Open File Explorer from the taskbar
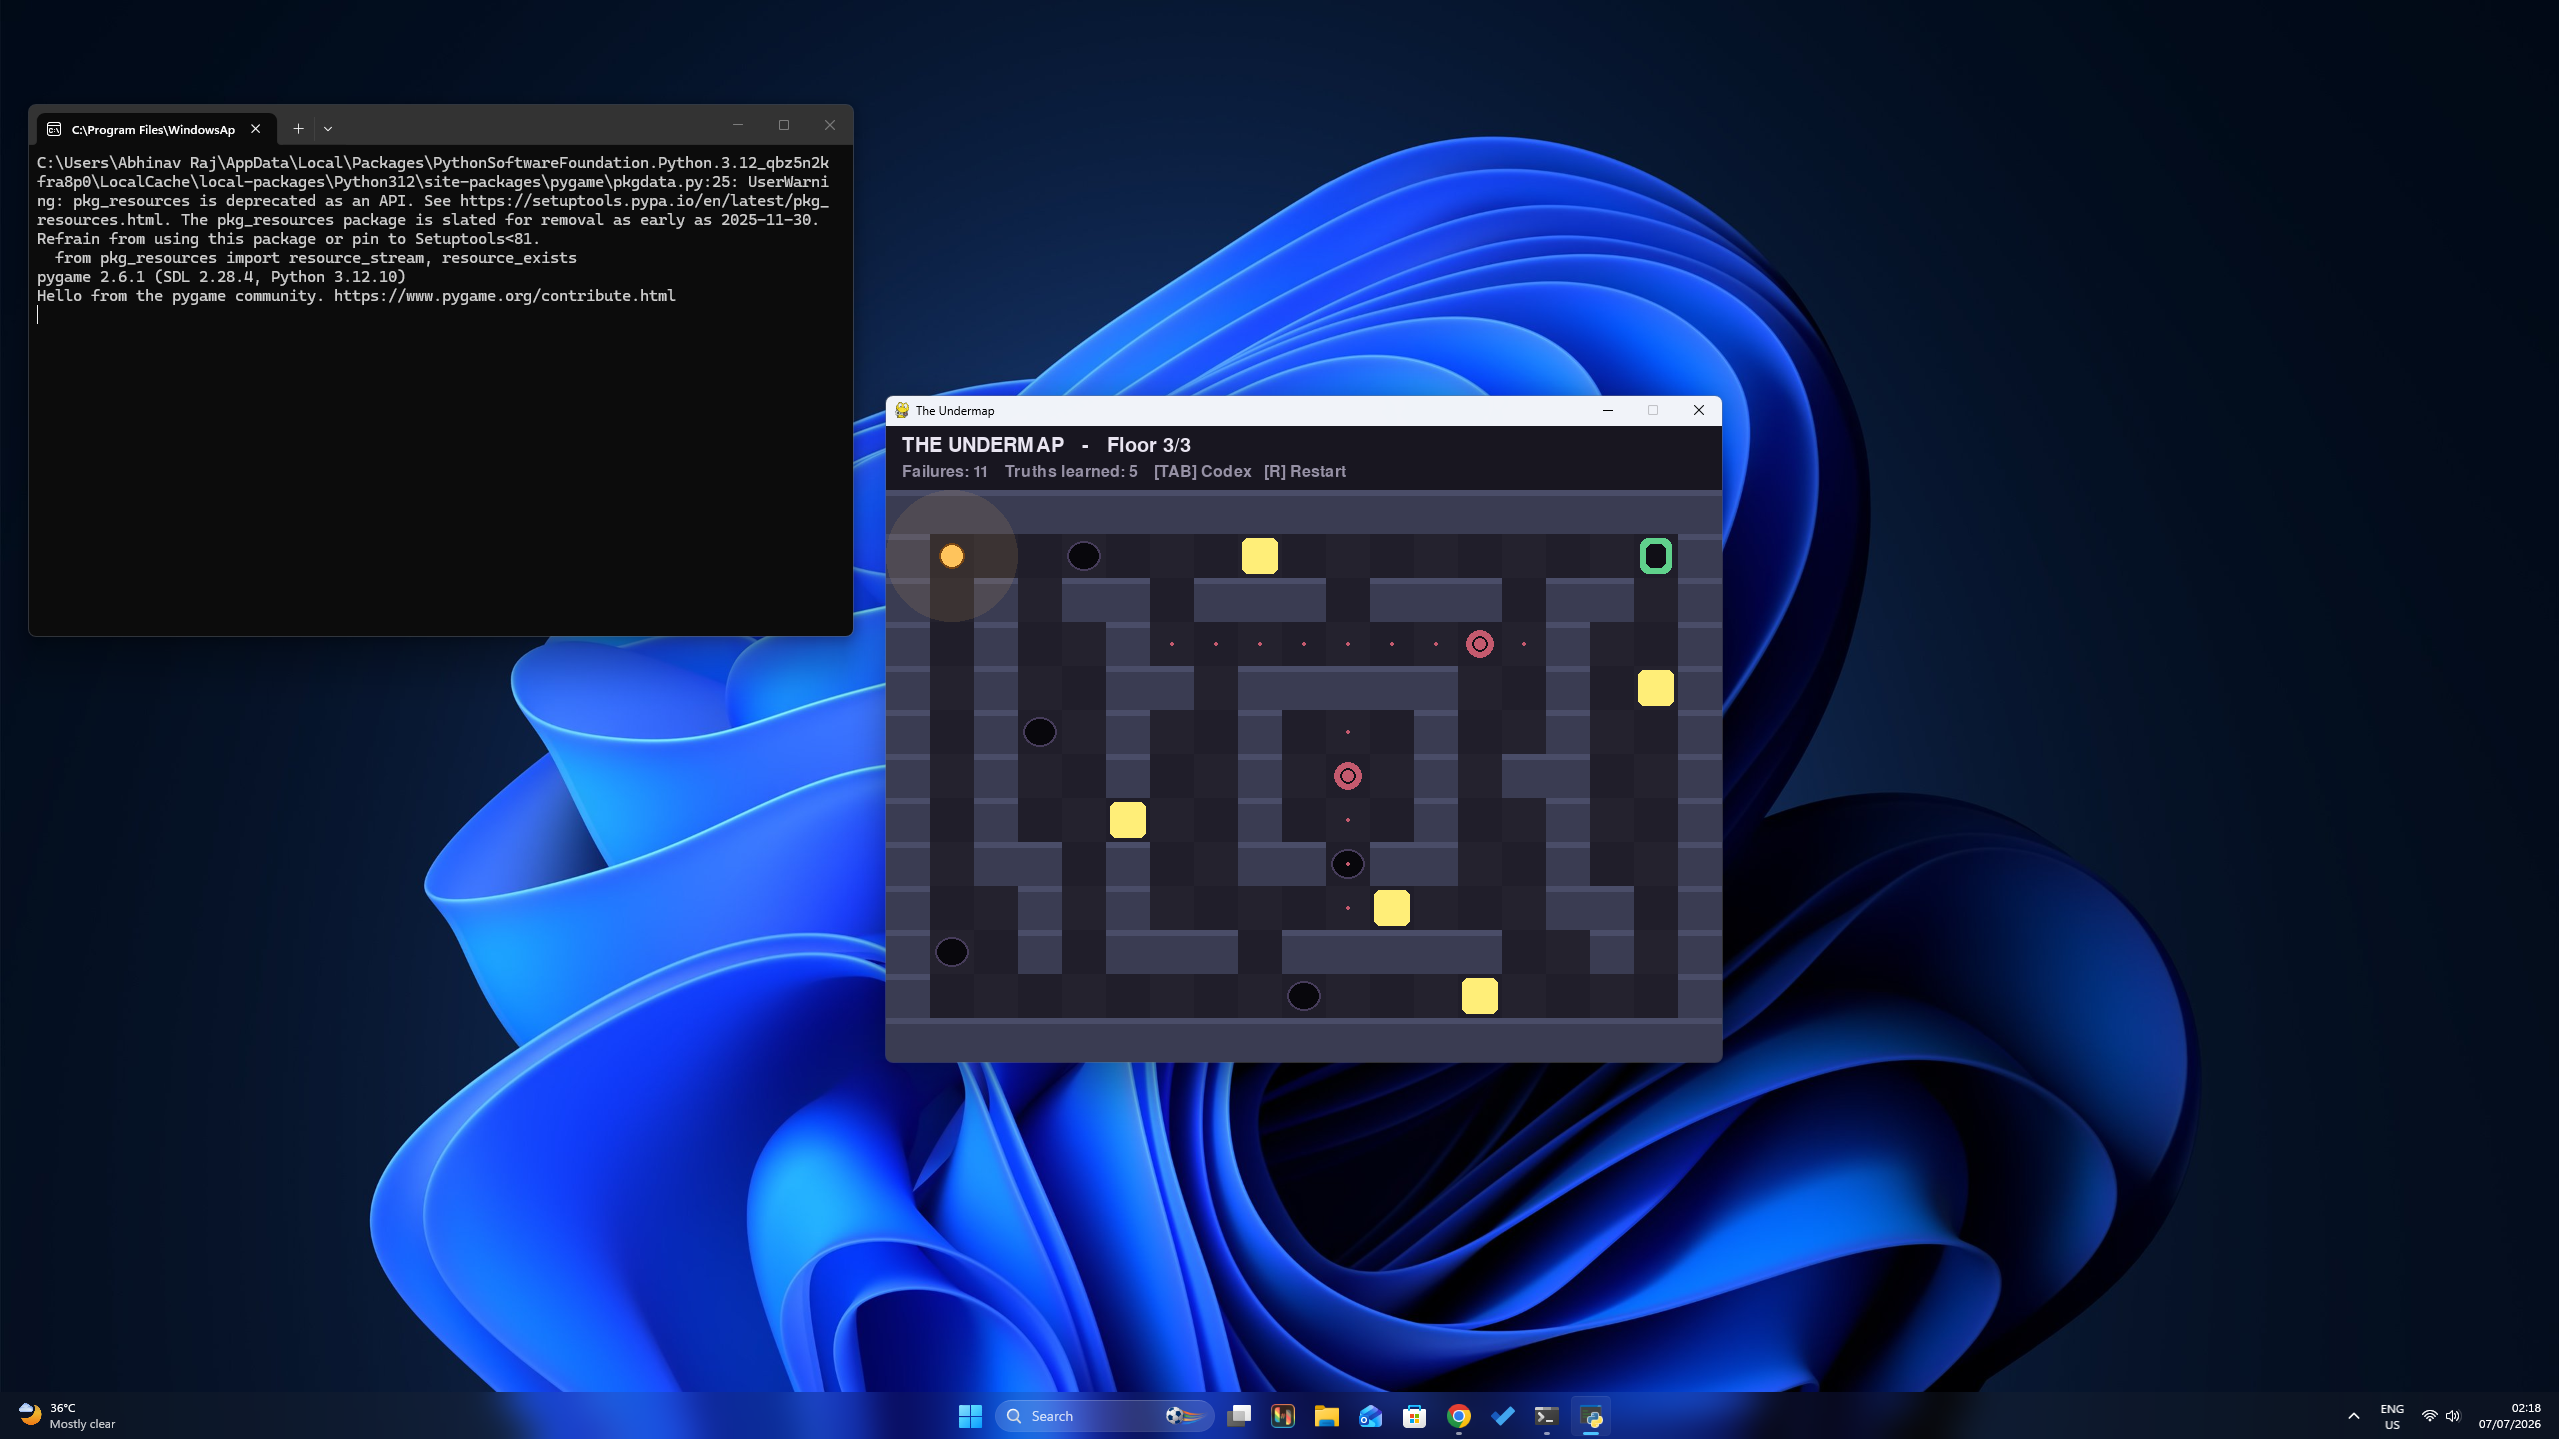 coord(1326,1416)
